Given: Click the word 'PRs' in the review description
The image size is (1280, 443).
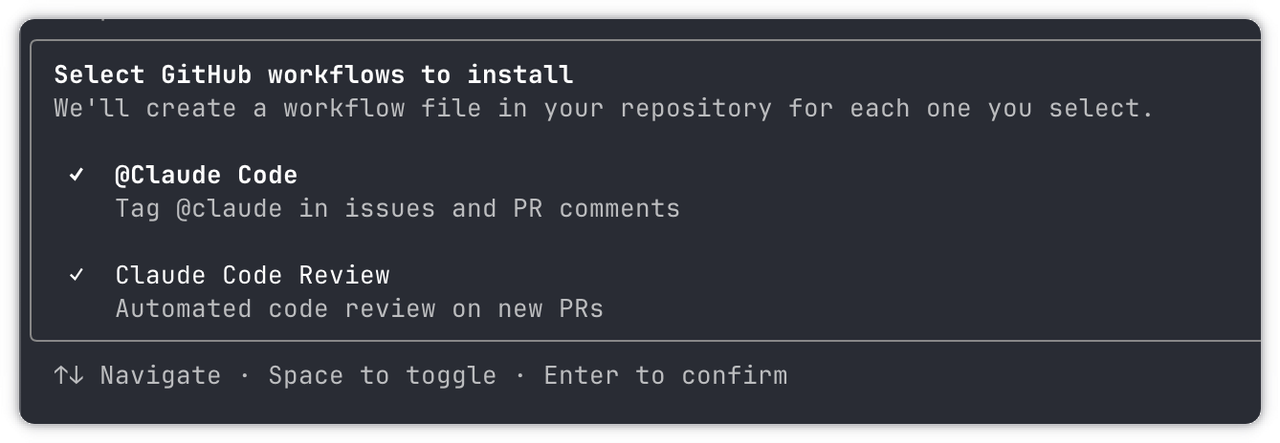Looking at the screenshot, I should coord(581,308).
